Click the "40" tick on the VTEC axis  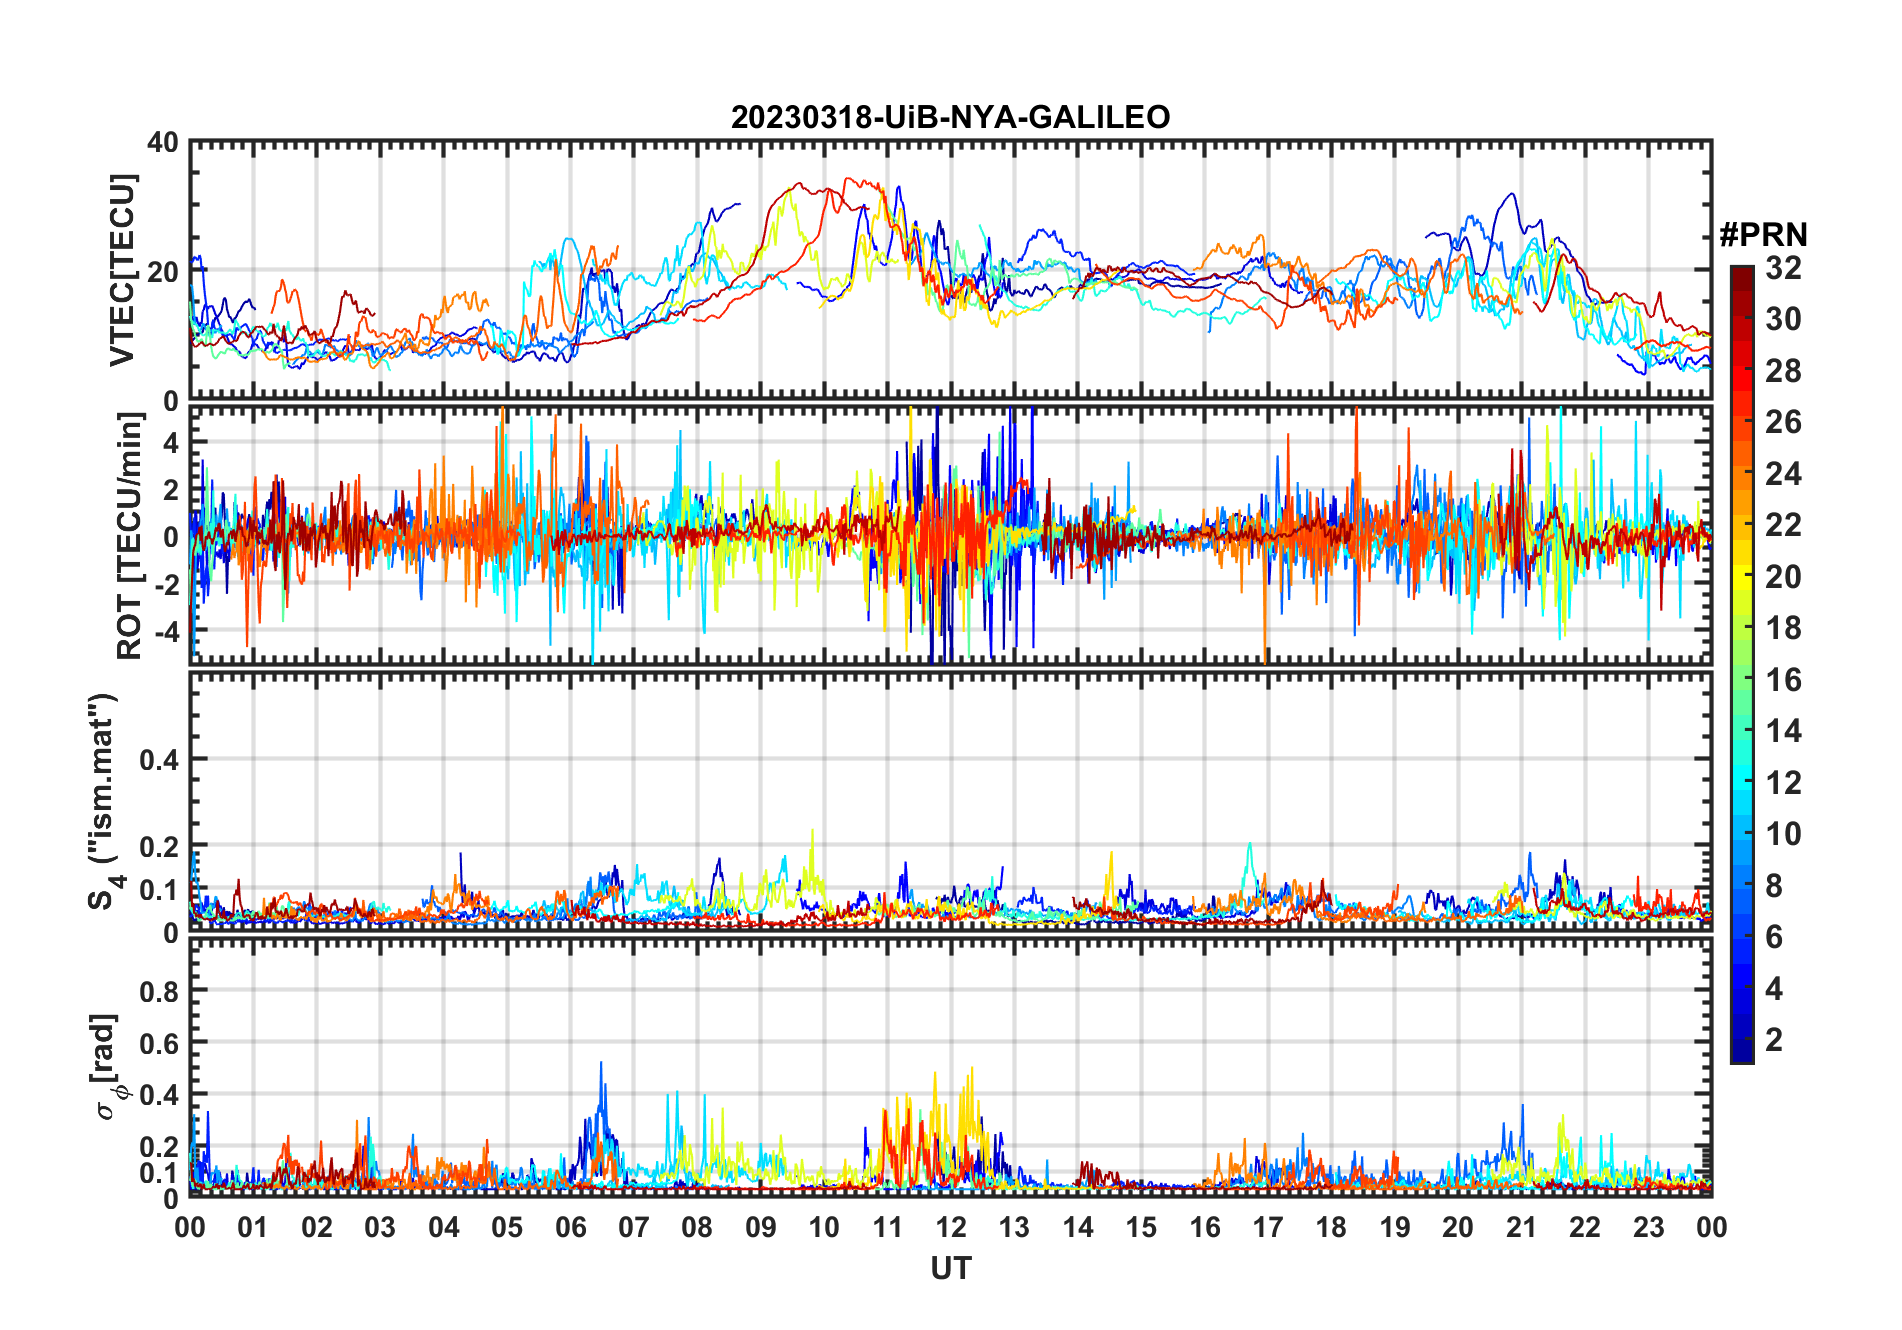(163, 142)
